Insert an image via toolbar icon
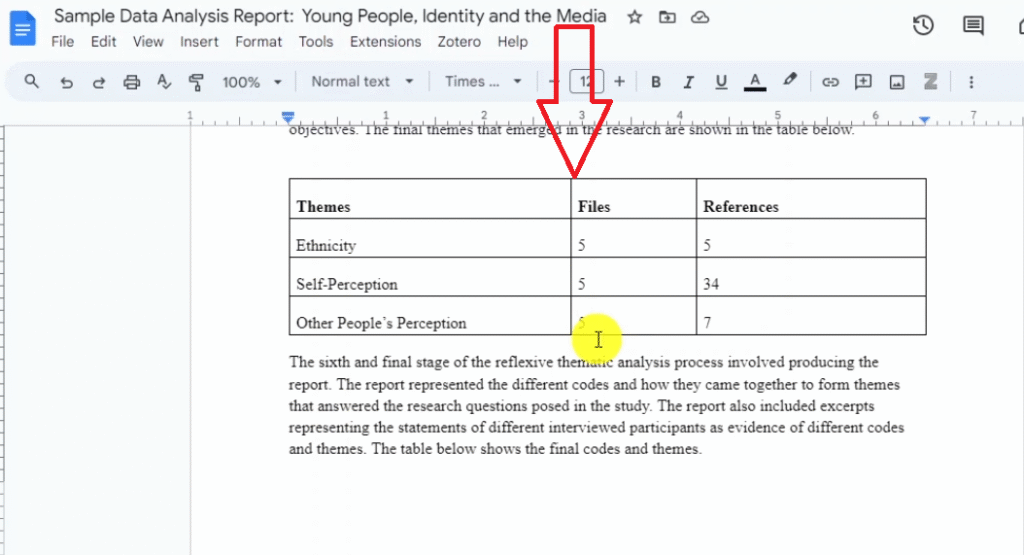The image size is (1024, 555). click(897, 82)
